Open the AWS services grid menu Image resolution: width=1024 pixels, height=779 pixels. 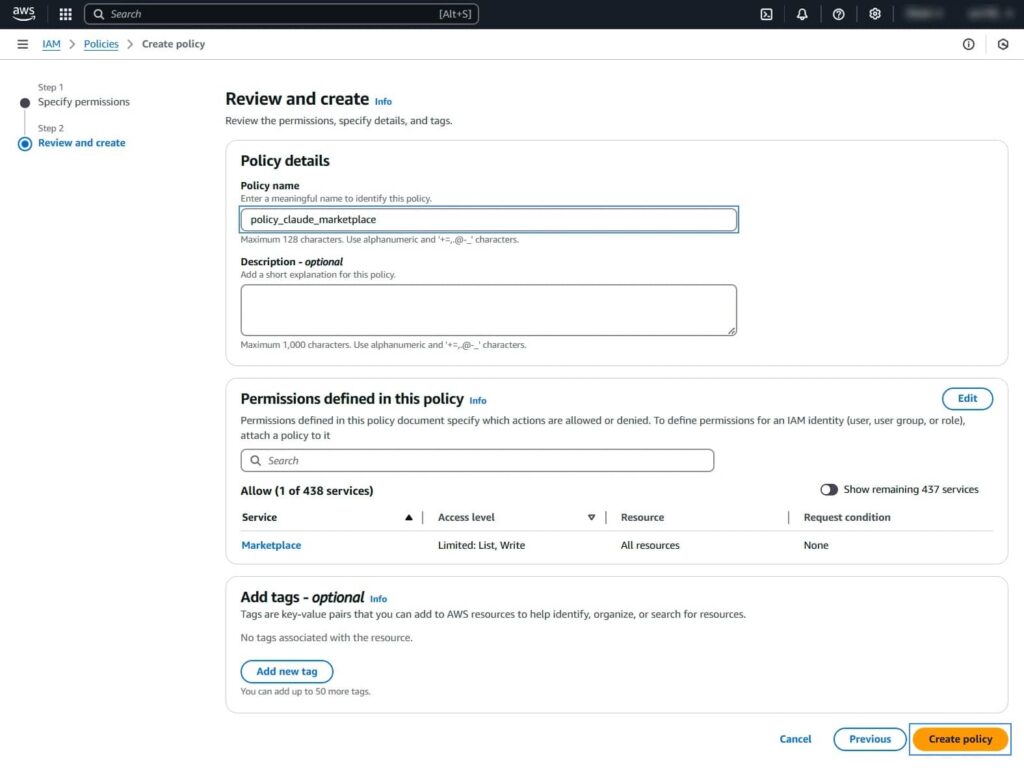point(64,14)
